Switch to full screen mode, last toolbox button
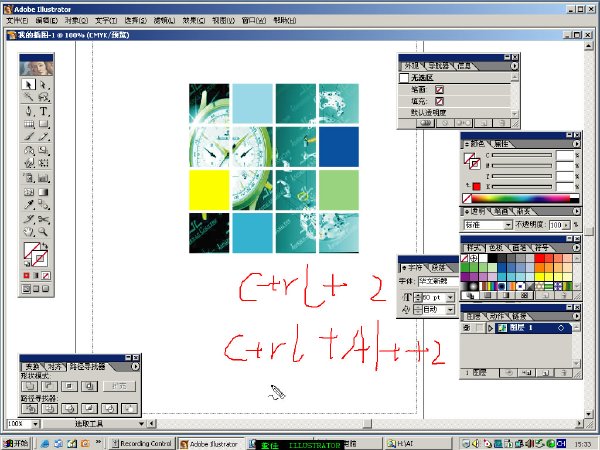The image size is (600, 450). pos(46,289)
